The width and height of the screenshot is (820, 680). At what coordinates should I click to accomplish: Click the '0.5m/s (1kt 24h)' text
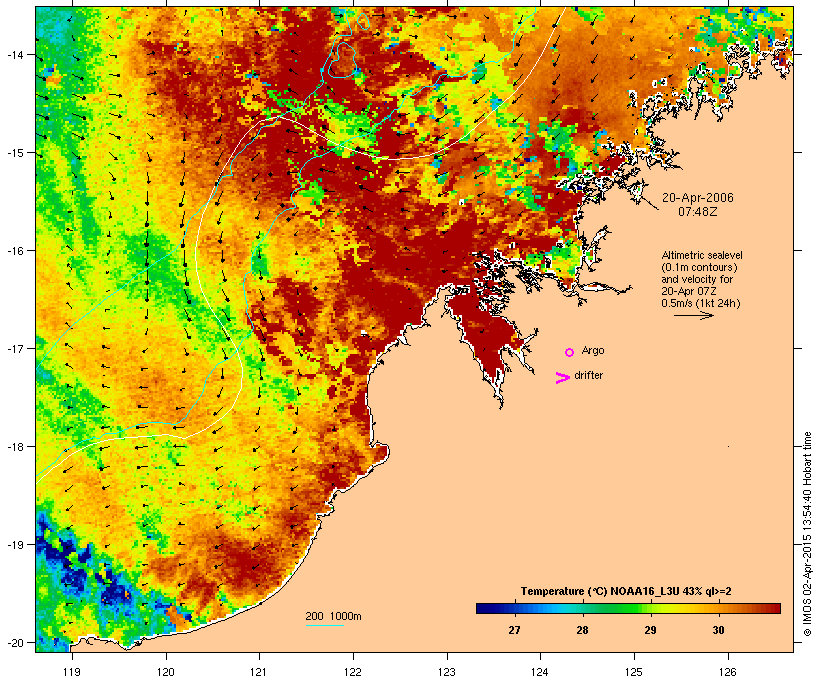coord(701,303)
